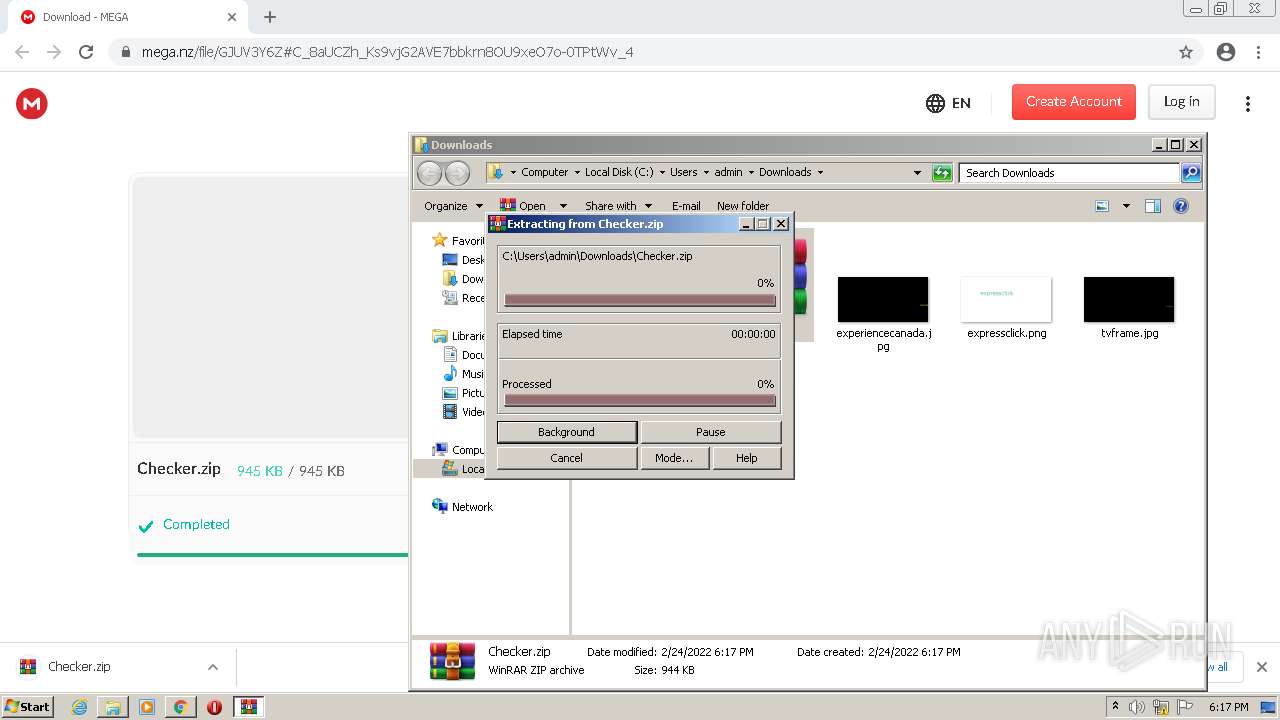Click the Search Downloads field
The height and width of the screenshot is (720, 1280).
coord(1068,173)
